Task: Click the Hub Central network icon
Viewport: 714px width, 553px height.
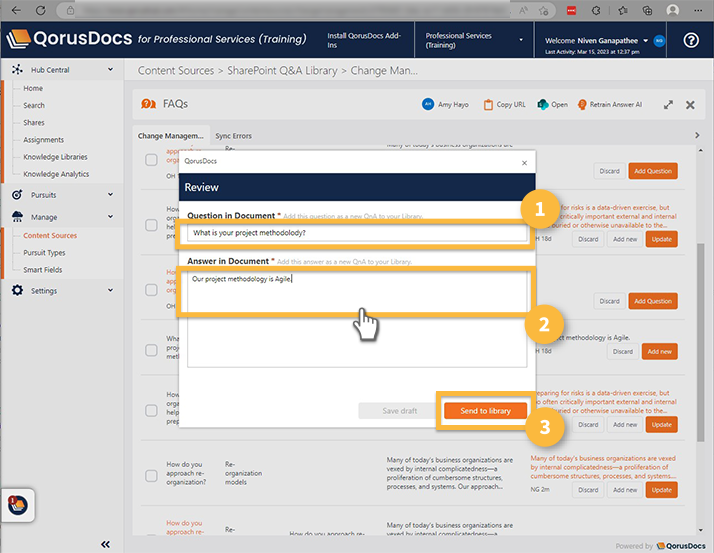Action: [x=17, y=69]
